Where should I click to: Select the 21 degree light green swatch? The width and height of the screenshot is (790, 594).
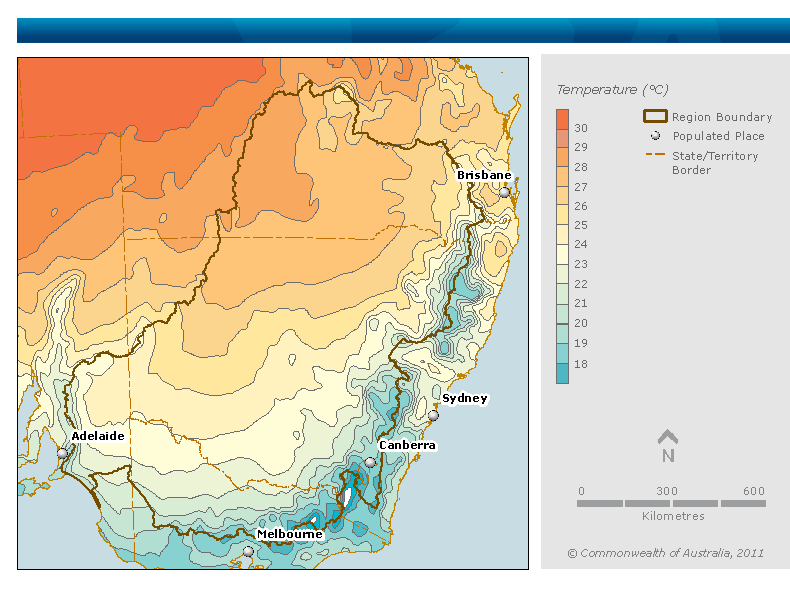click(x=562, y=293)
